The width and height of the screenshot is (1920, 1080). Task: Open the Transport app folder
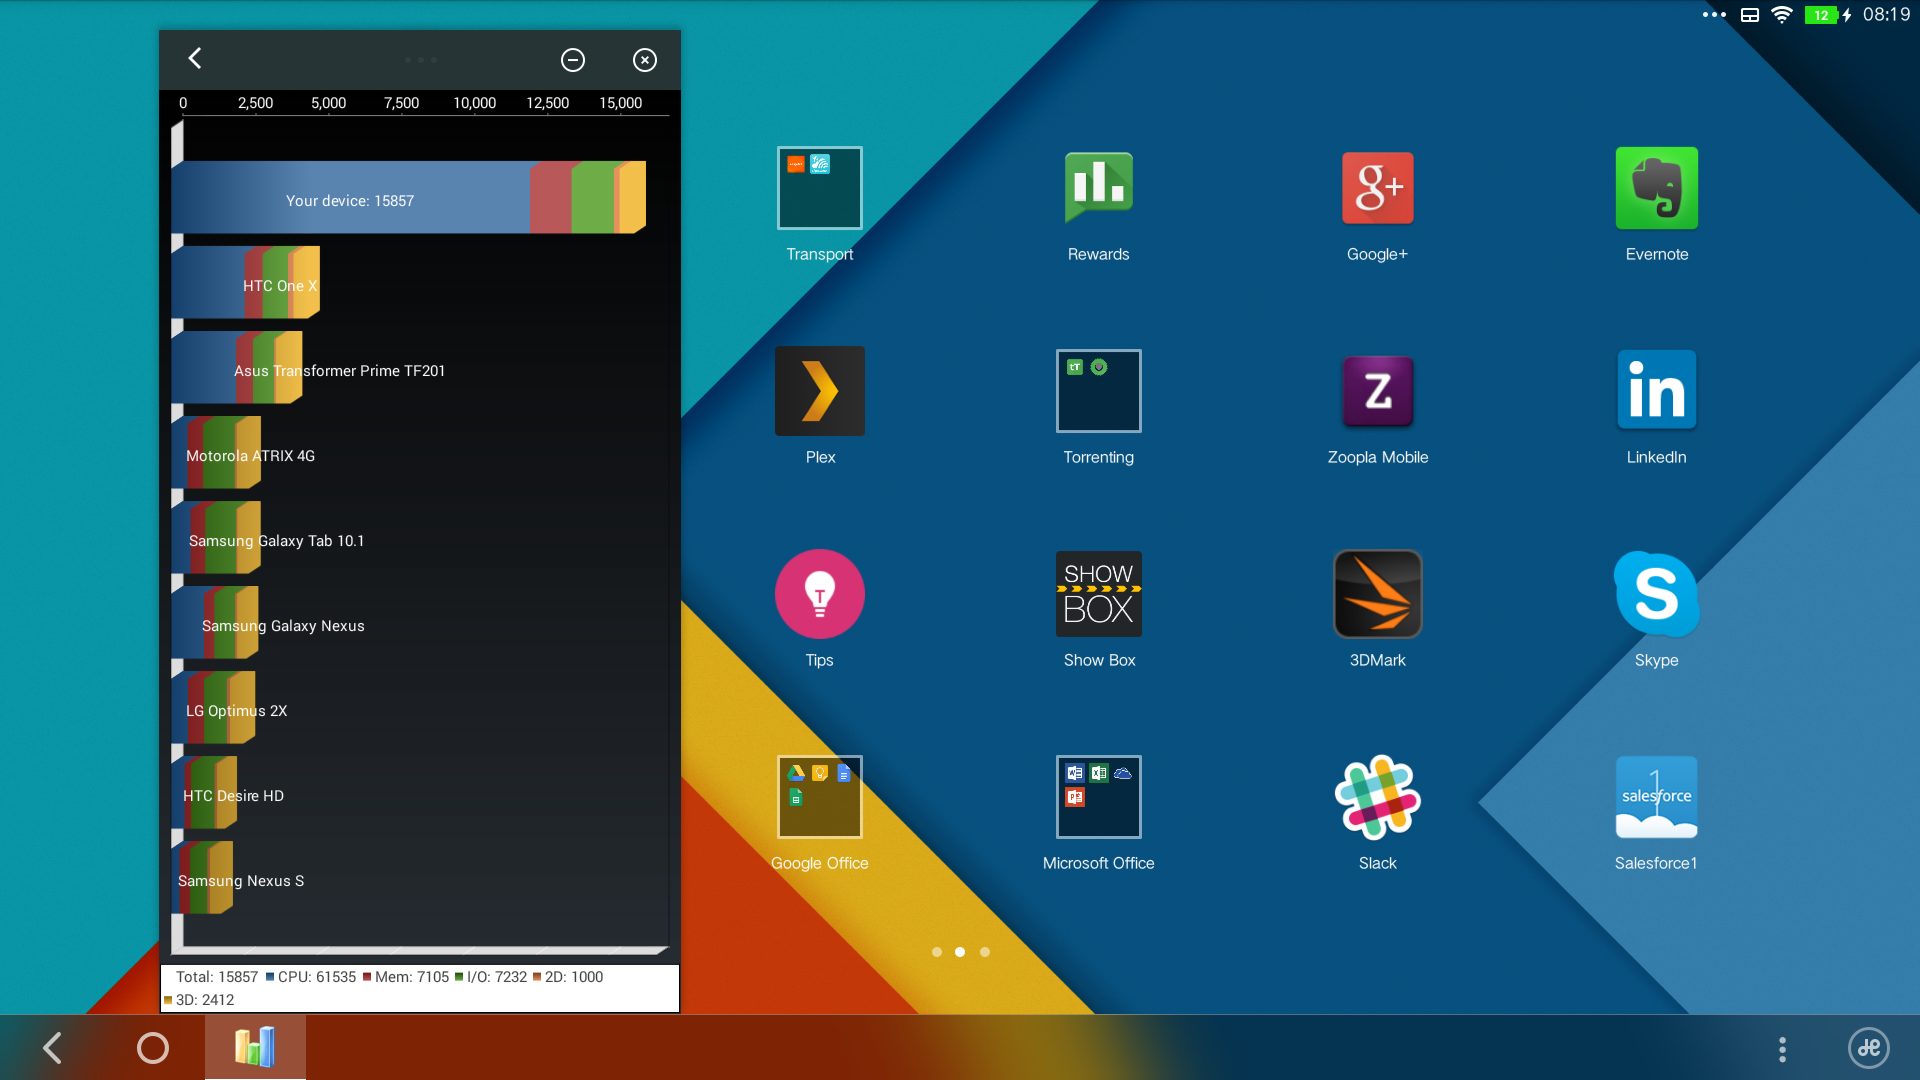pyautogui.click(x=819, y=188)
